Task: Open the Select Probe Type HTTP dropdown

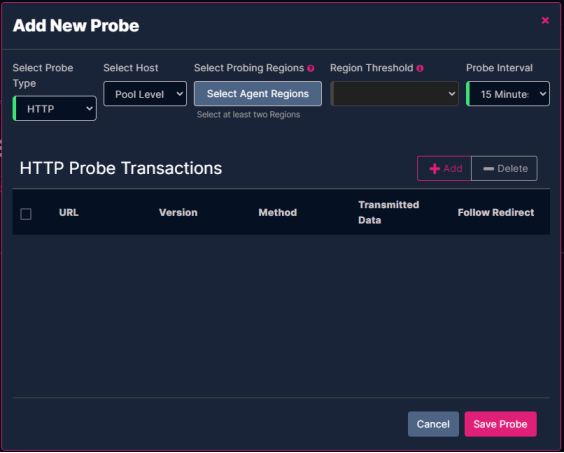Action: tap(55, 108)
